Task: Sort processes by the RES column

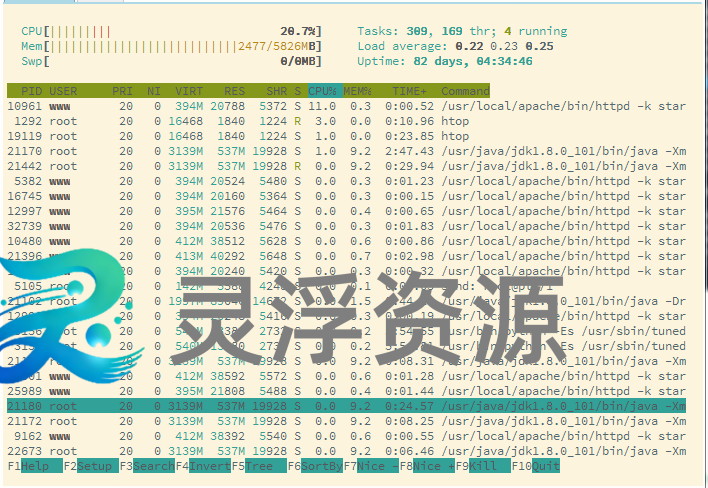Action: [234, 91]
